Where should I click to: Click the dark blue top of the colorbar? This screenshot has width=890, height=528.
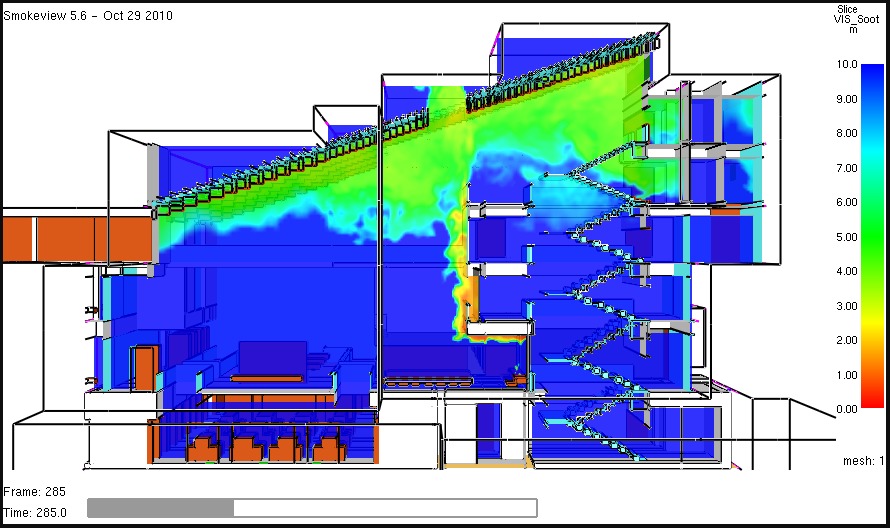coord(872,70)
